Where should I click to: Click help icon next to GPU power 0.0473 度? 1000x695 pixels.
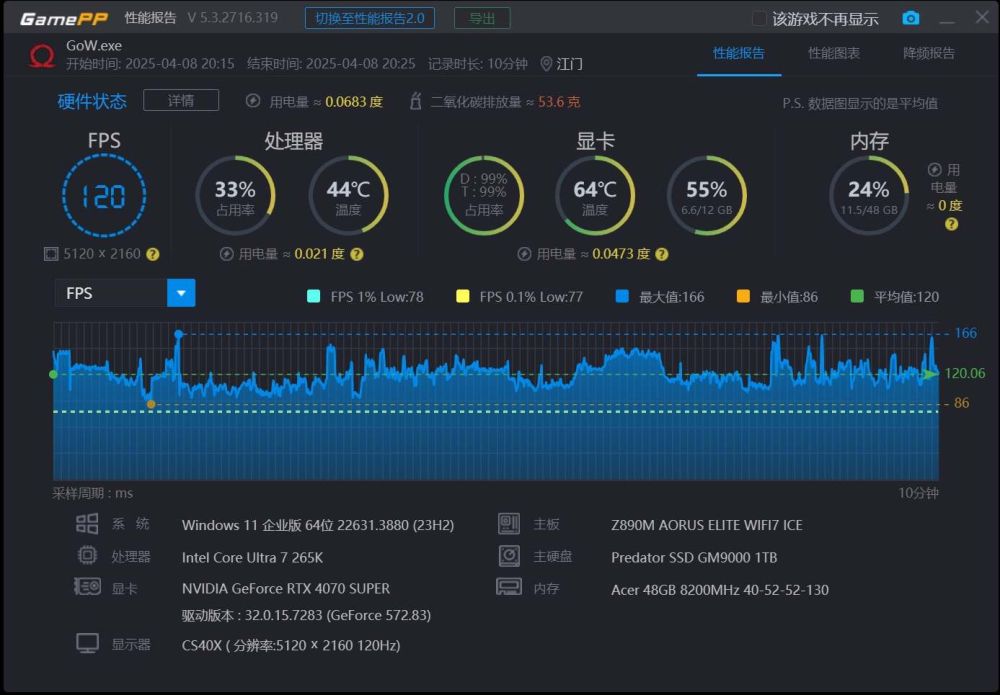[662, 254]
